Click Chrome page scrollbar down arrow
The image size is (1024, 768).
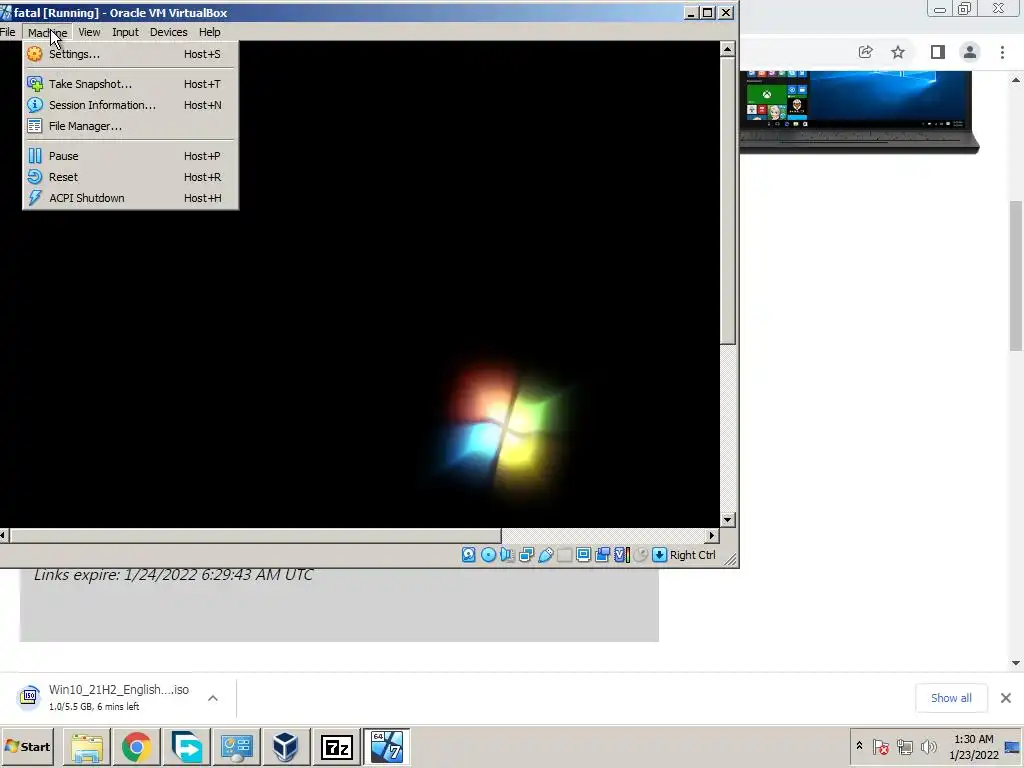[1016, 663]
